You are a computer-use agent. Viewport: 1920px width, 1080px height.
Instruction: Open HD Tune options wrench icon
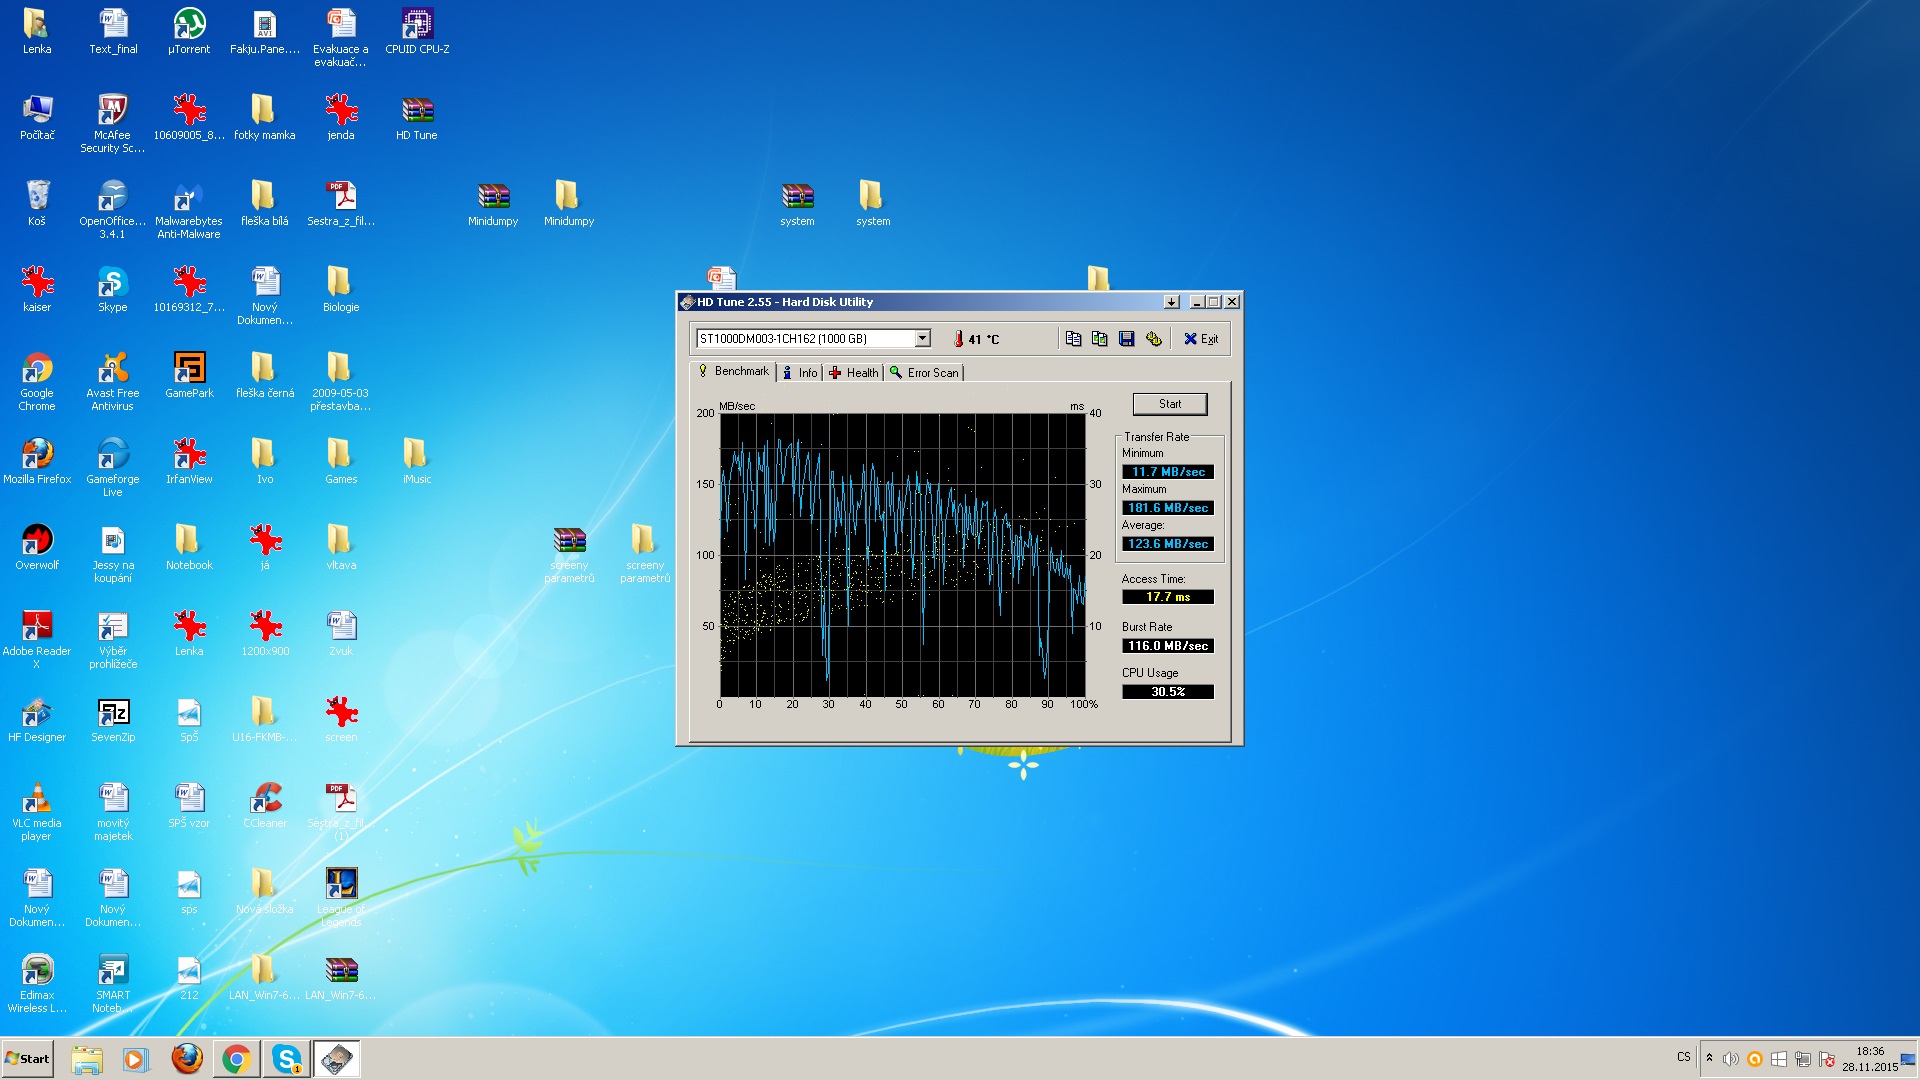(x=1154, y=339)
